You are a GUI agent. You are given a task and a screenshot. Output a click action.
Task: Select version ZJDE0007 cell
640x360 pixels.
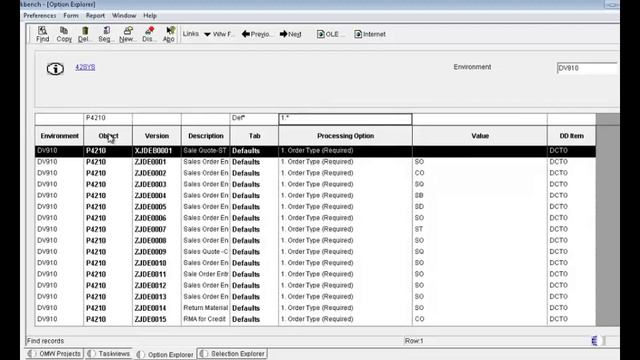coord(157,229)
